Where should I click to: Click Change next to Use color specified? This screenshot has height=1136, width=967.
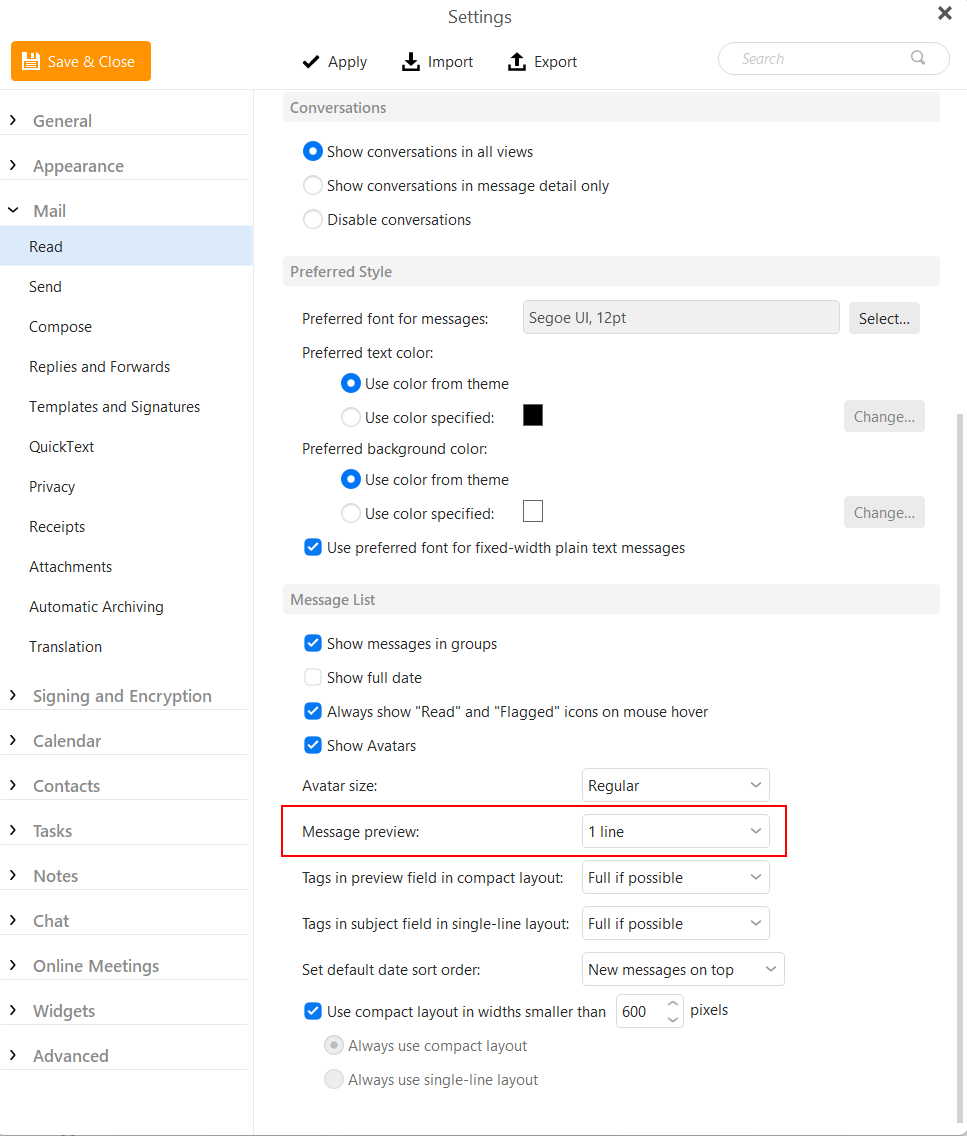click(884, 416)
